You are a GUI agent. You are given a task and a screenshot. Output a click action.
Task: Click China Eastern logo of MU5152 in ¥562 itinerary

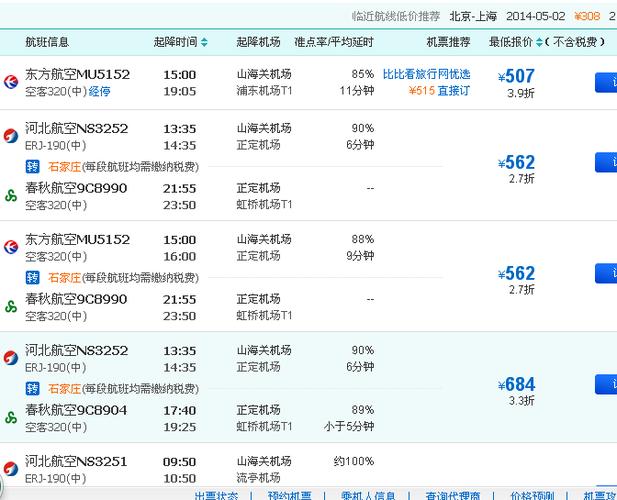(x=11, y=247)
